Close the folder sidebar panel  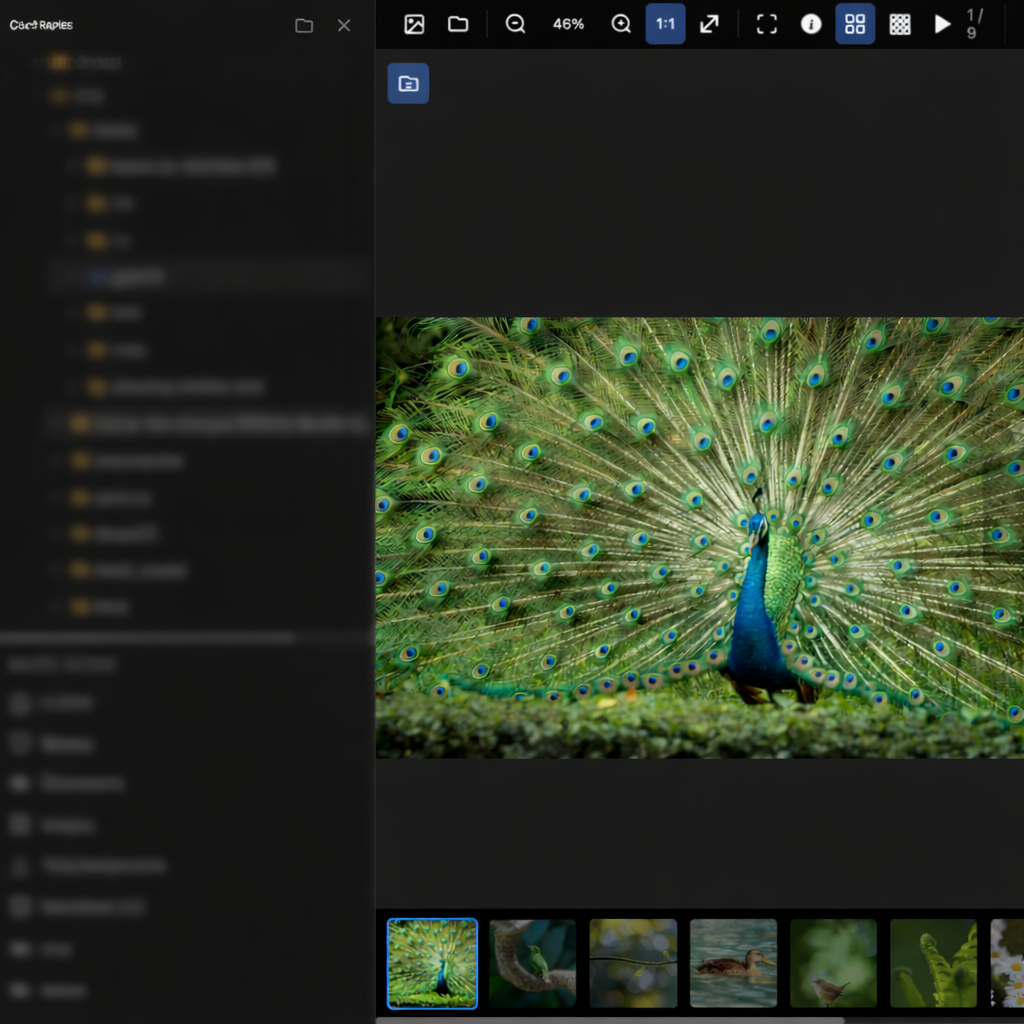[344, 26]
